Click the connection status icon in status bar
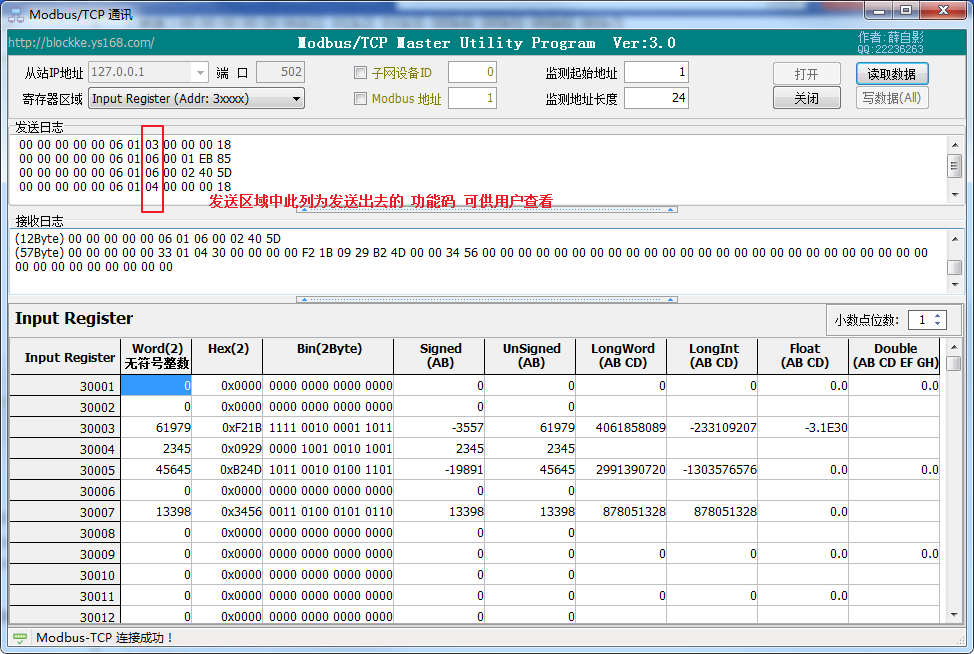Screen dimensions: 974x654 [19, 638]
